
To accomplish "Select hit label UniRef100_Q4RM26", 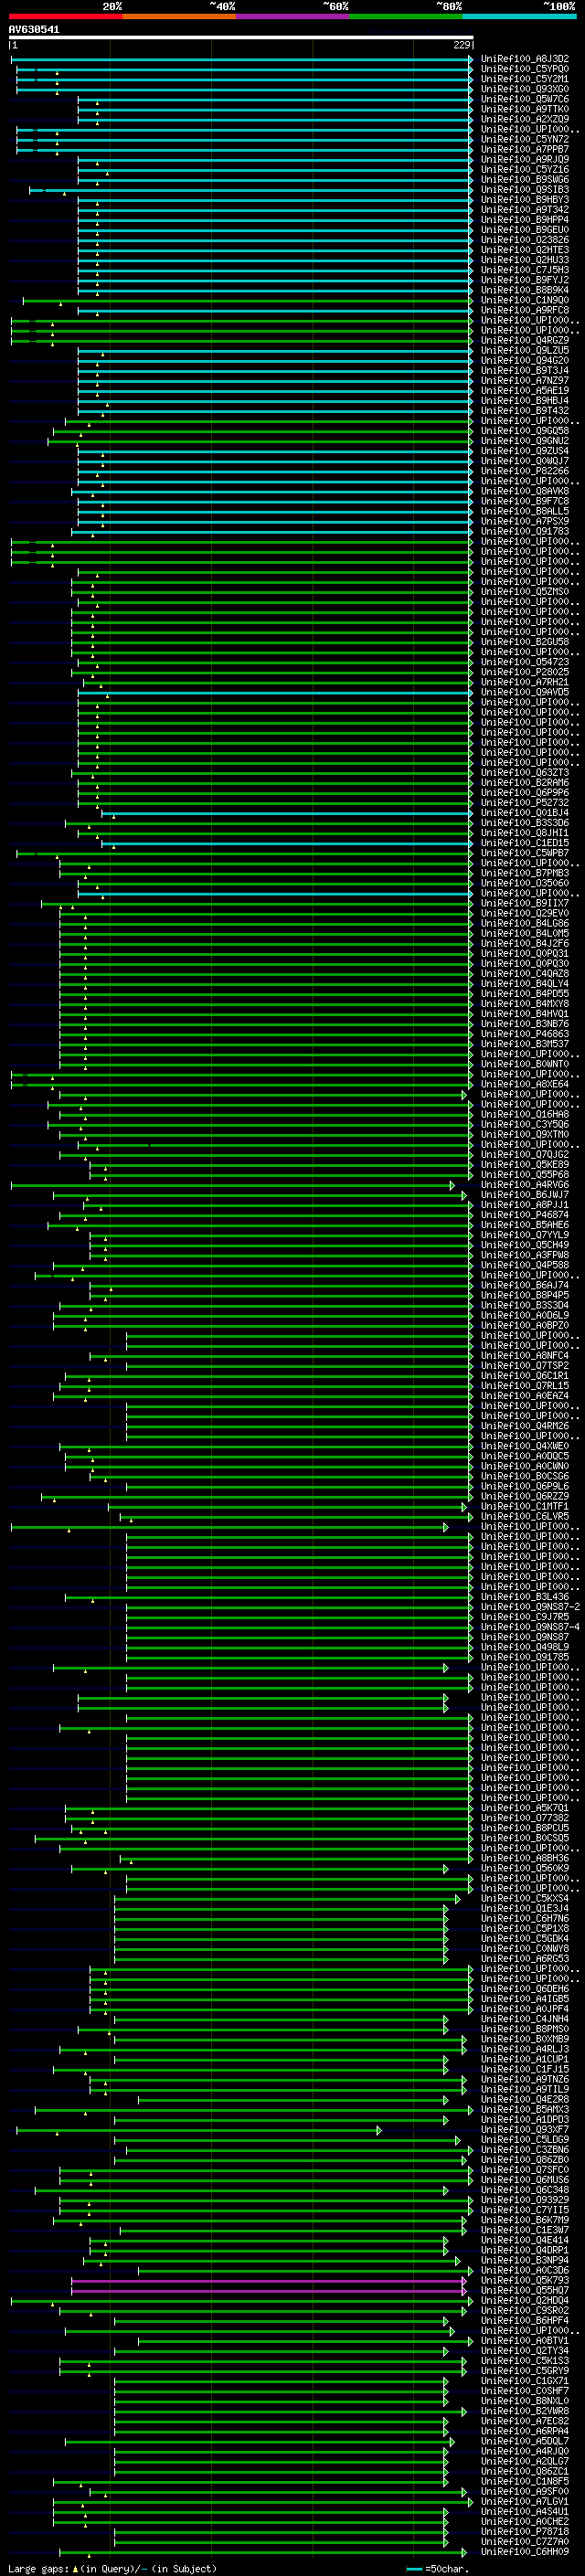I will (x=525, y=1426).
